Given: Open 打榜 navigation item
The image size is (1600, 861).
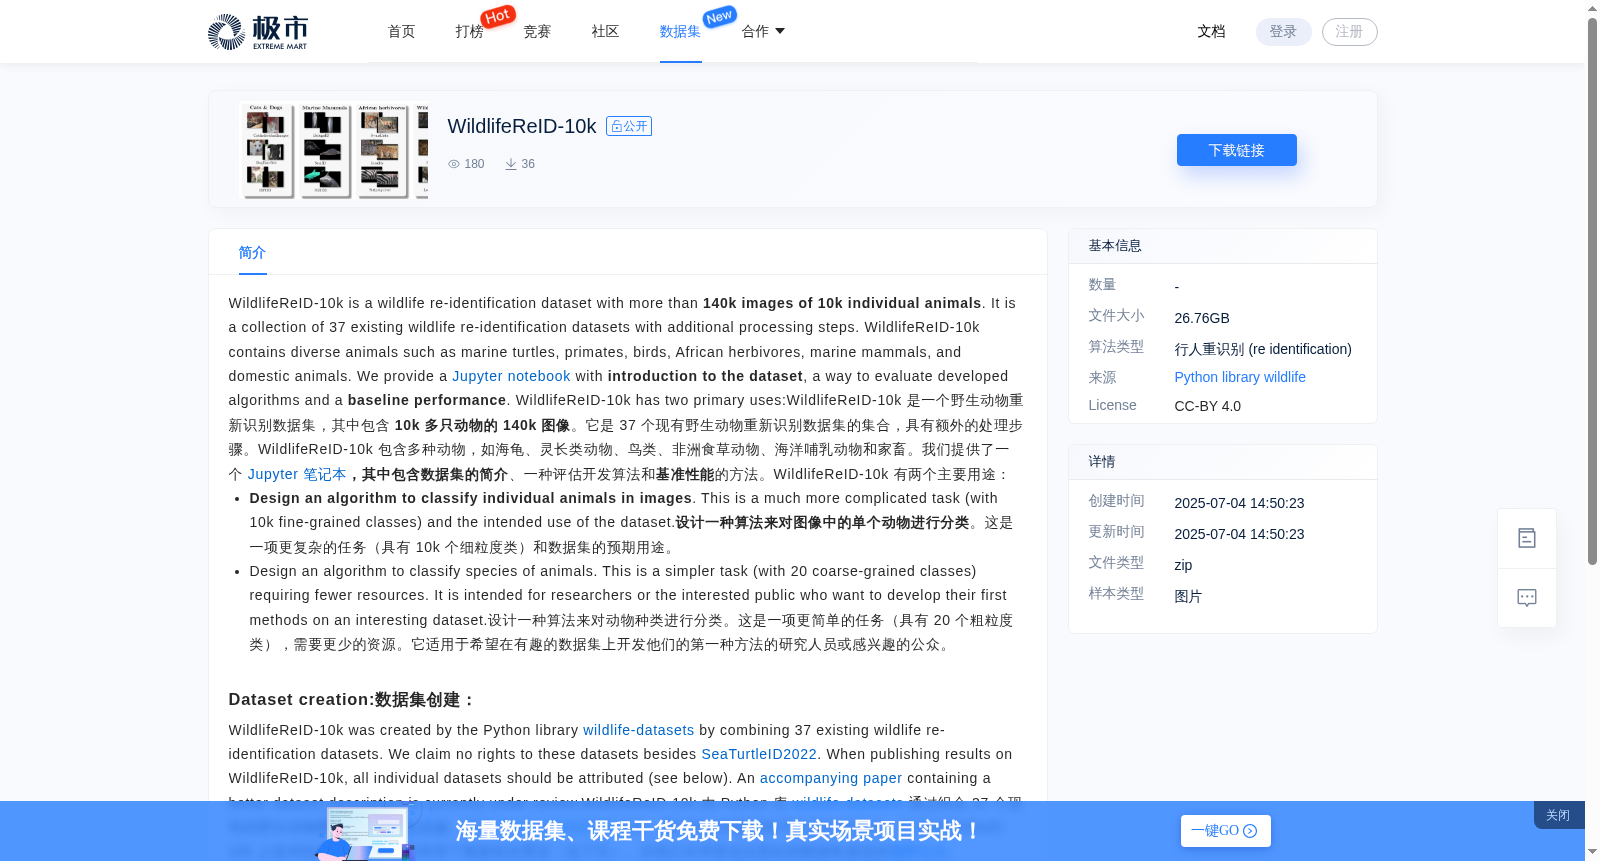Looking at the screenshot, I should pos(469,32).
